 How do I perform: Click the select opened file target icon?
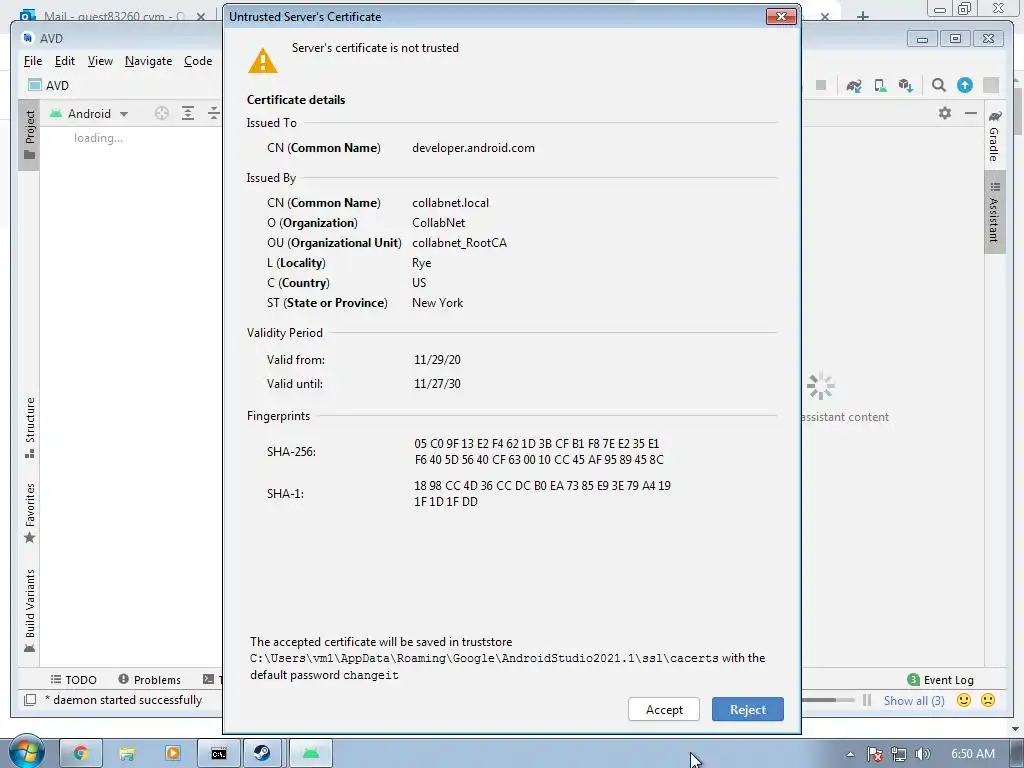click(x=161, y=114)
